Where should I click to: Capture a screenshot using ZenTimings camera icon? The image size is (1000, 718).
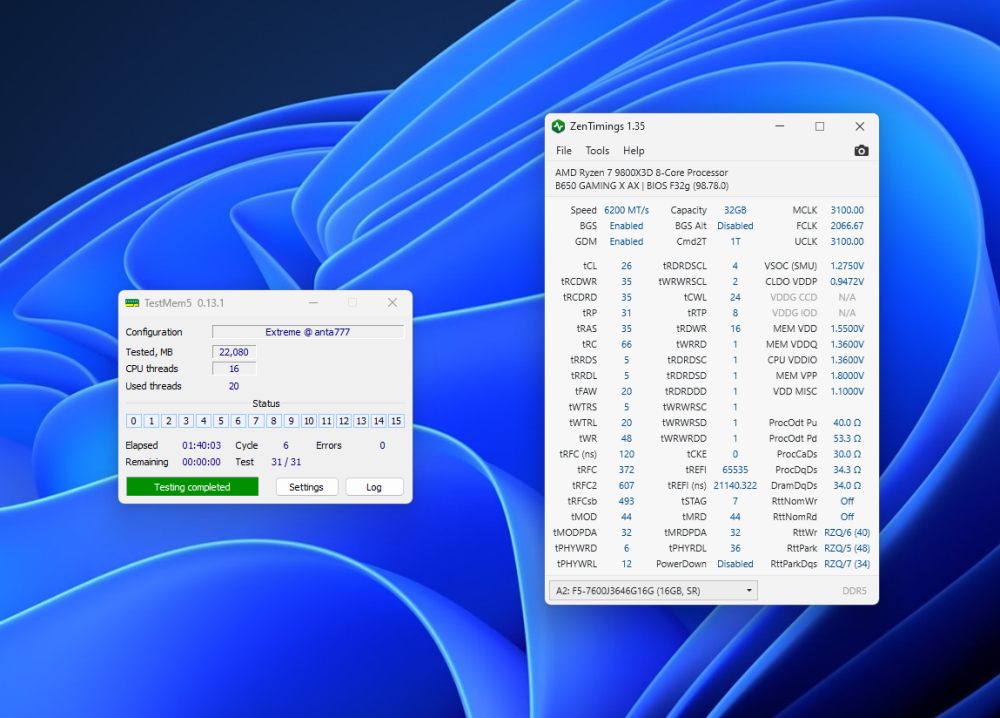(861, 150)
